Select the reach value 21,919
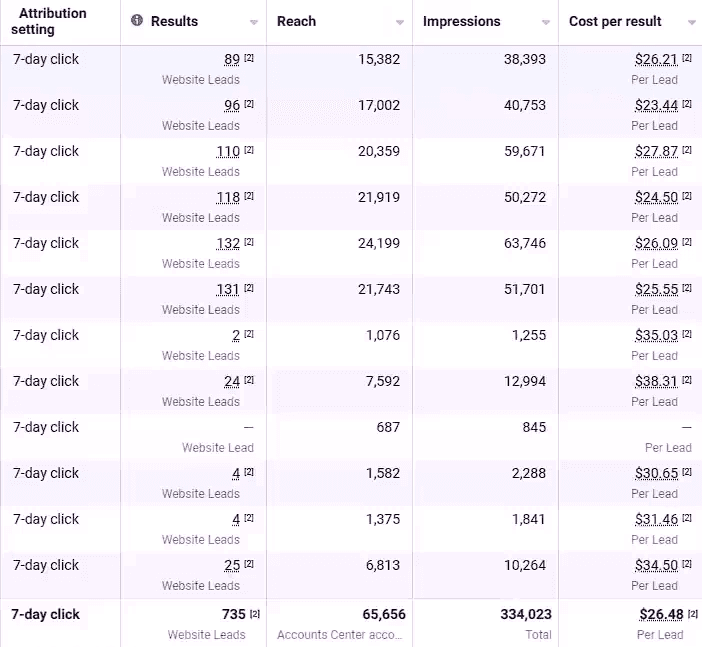Image resolution: width=702 pixels, height=647 pixels. pyautogui.click(x=379, y=197)
